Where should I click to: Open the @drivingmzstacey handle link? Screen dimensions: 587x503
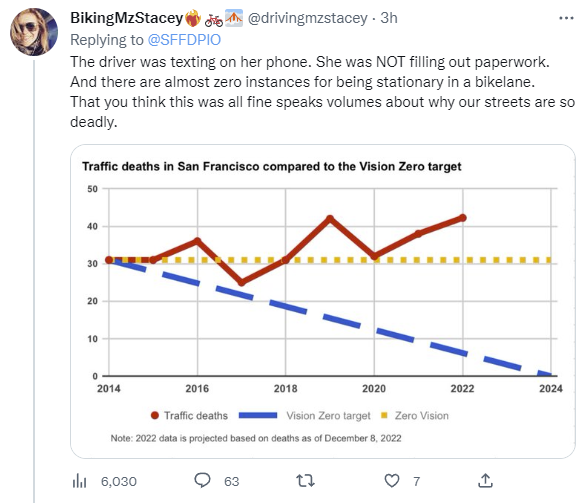tap(308, 18)
